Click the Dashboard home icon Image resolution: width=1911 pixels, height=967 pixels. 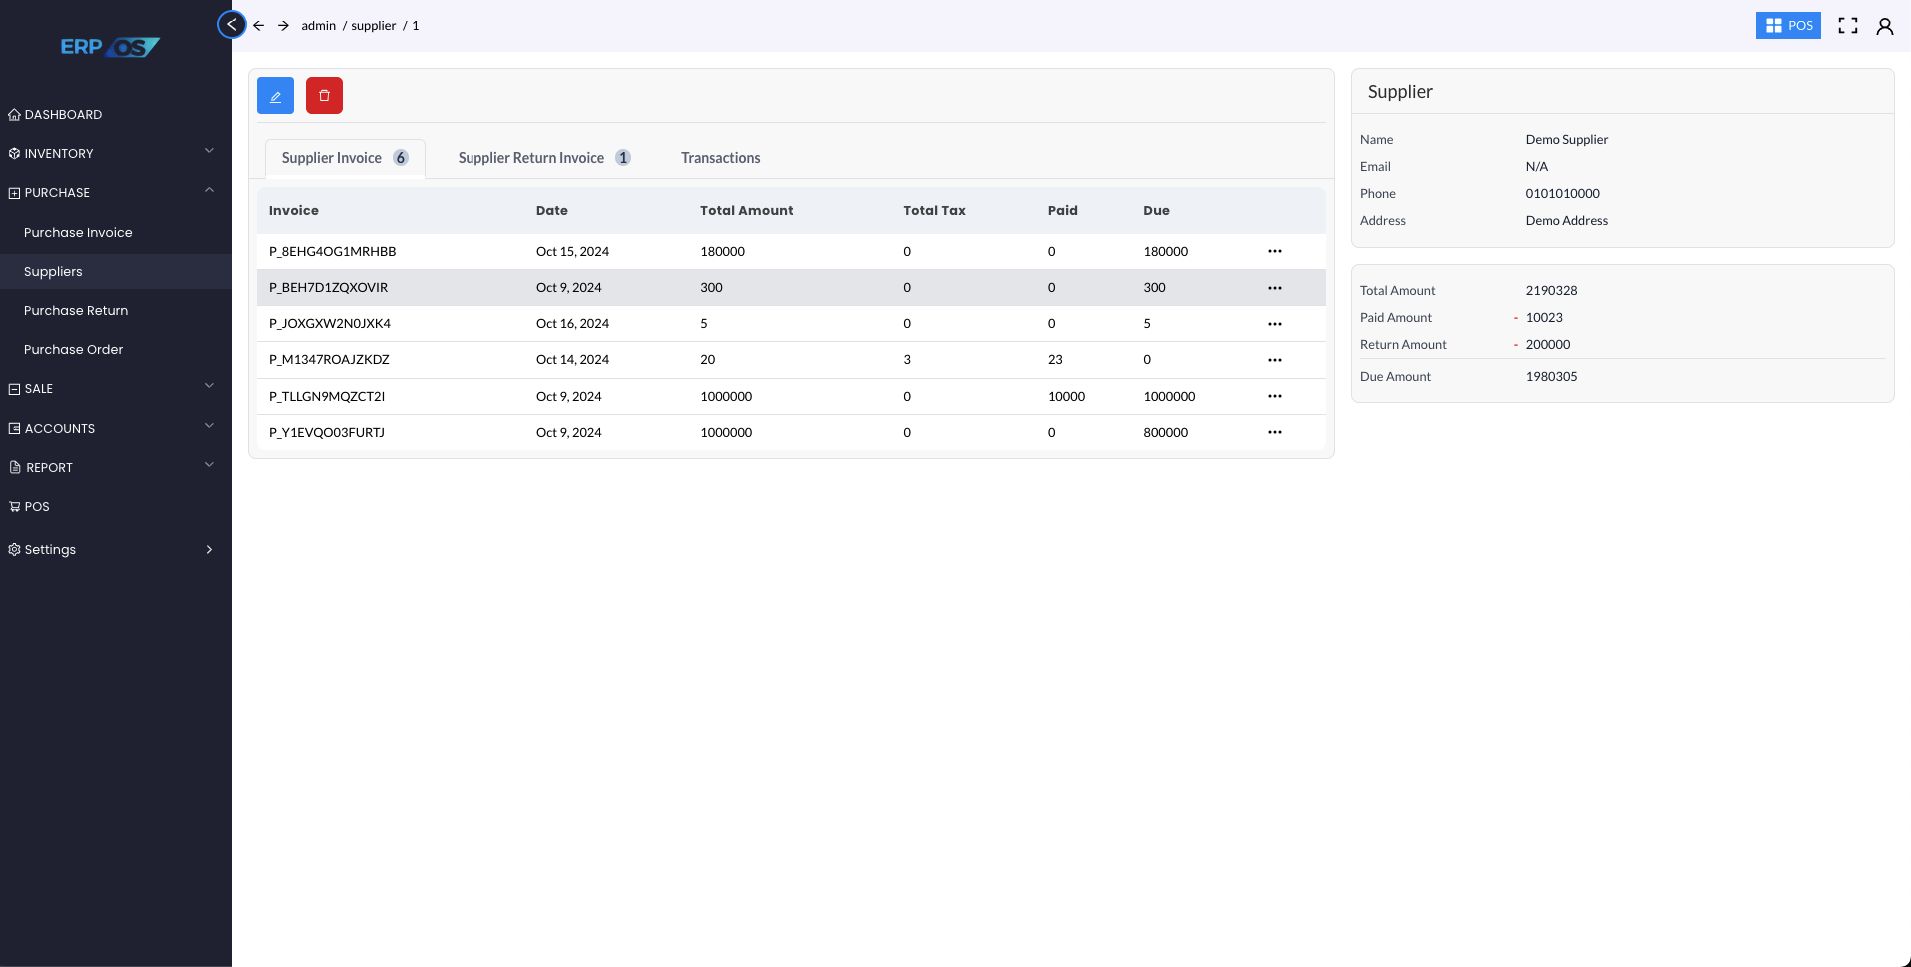tap(14, 114)
